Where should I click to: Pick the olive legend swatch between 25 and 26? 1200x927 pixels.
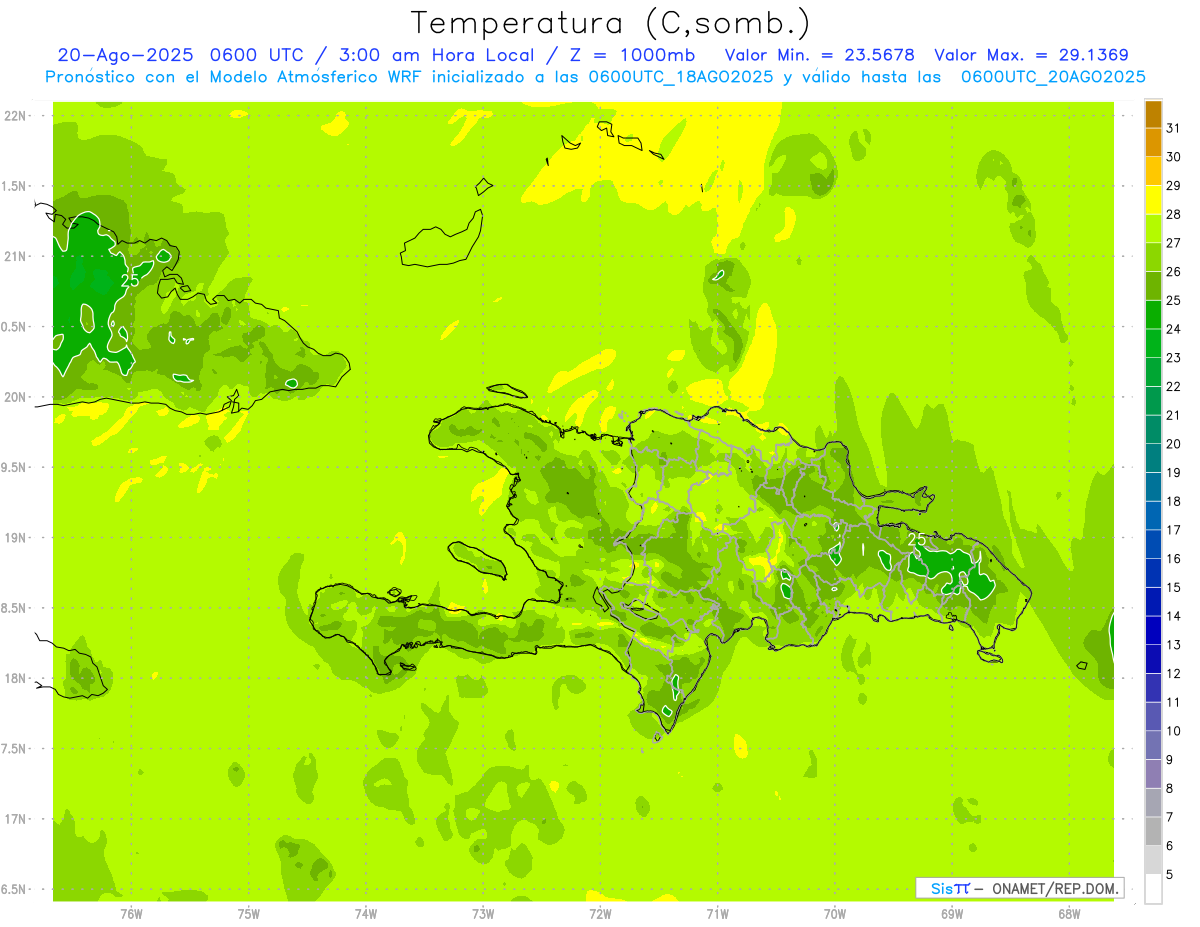1153,286
